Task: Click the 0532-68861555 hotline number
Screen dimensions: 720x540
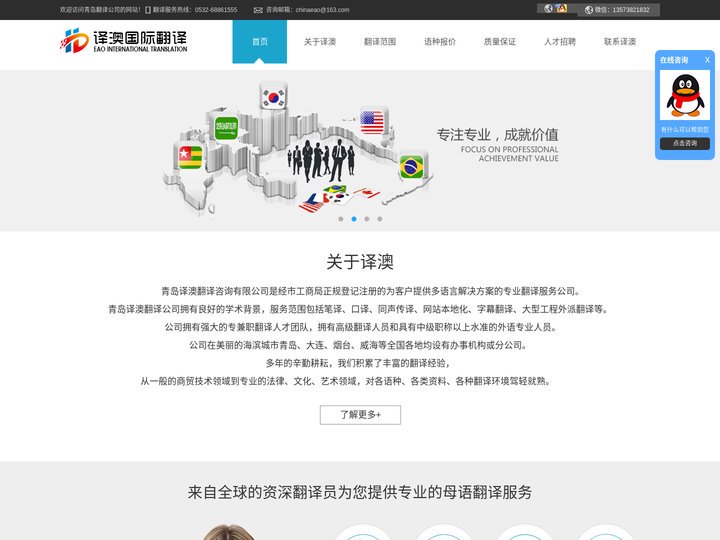Action: point(216,10)
